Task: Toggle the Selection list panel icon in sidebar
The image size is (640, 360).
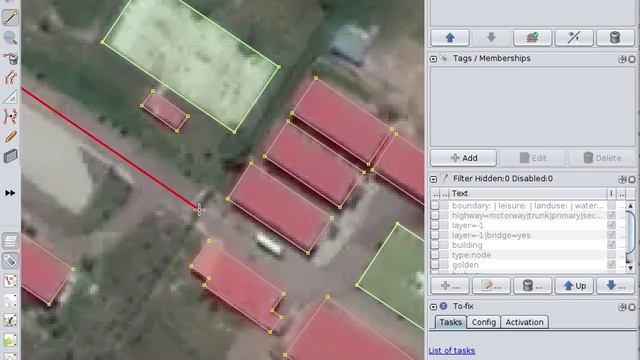Action: [10, 280]
